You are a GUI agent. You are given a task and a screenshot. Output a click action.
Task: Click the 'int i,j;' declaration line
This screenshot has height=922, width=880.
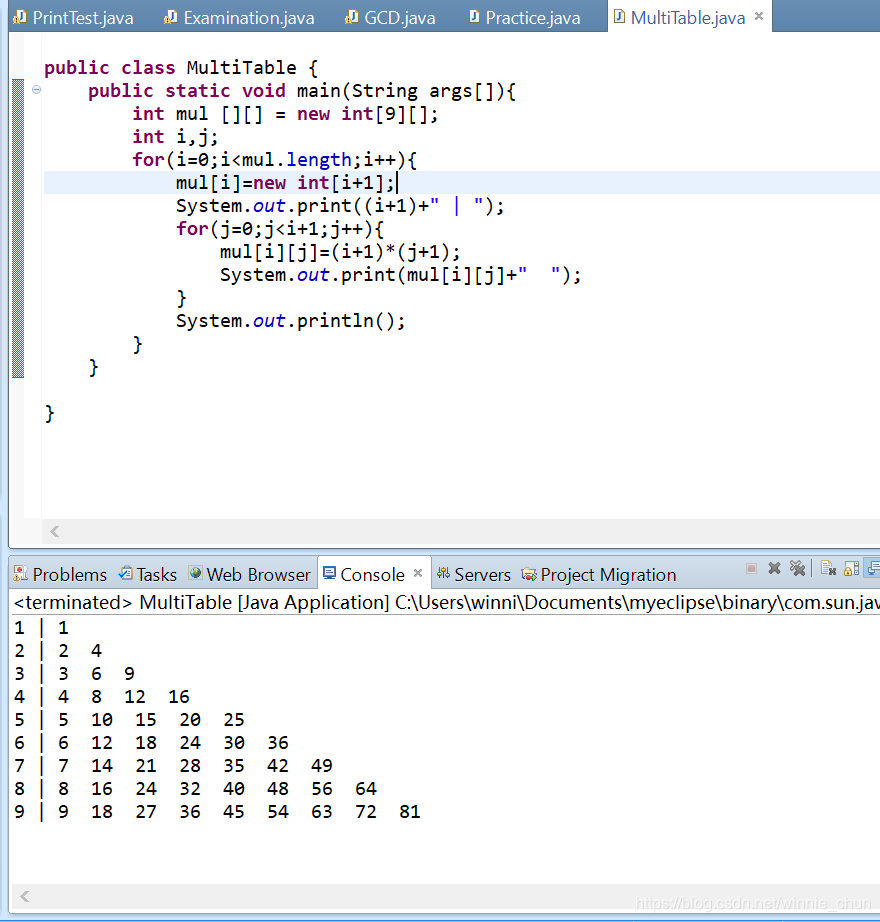tap(175, 136)
